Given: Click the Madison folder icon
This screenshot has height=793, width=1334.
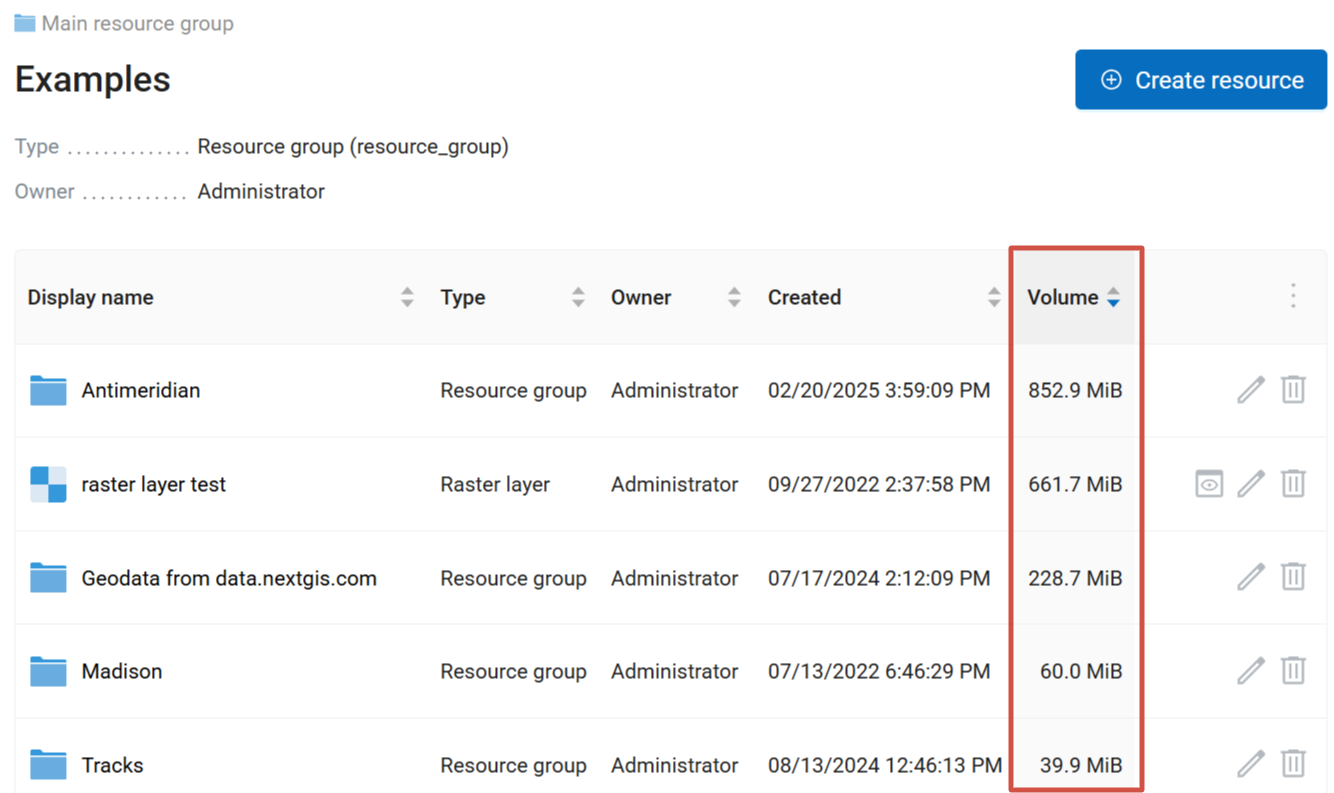Looking at the screenshot, I should [x=48, y=671].
